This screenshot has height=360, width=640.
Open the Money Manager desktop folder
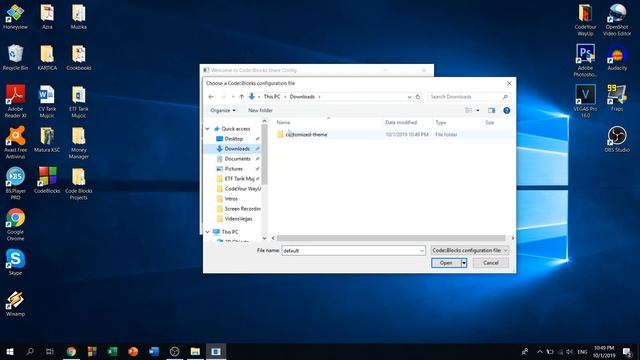pyautogui.click(x=78, y=142)
